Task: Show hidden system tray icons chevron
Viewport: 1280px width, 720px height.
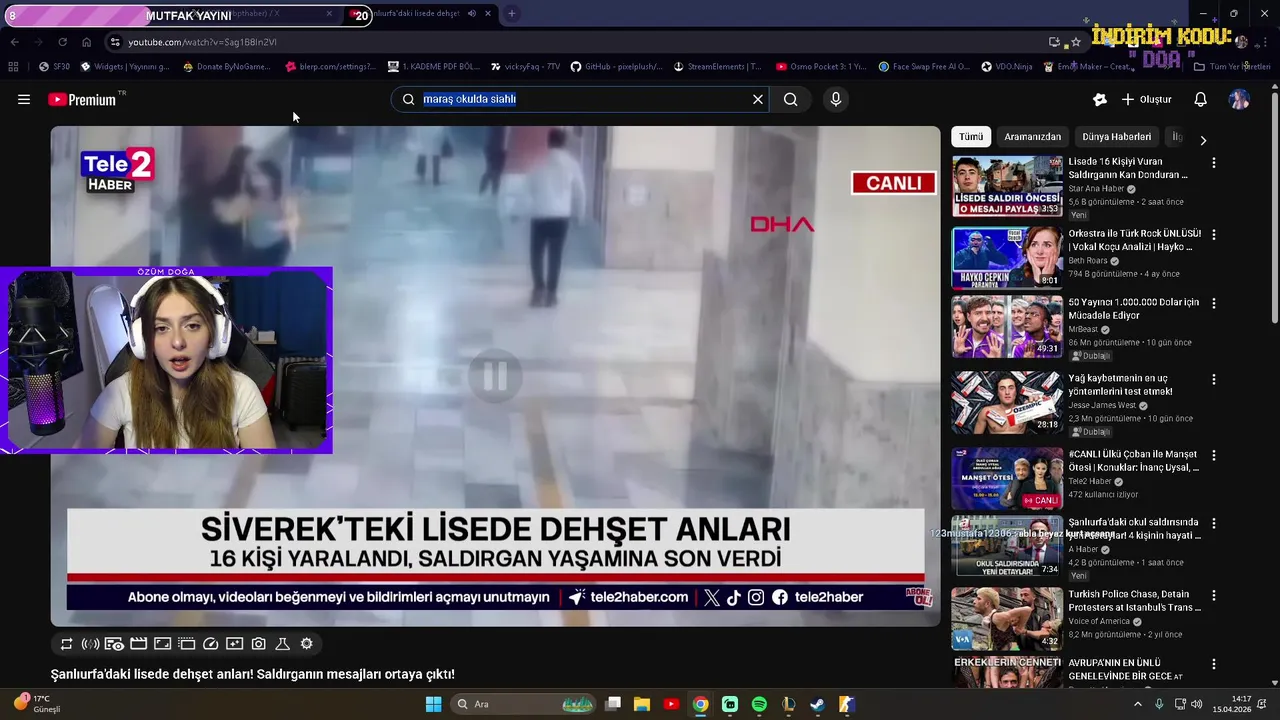Action: (x=1137, y=704)
